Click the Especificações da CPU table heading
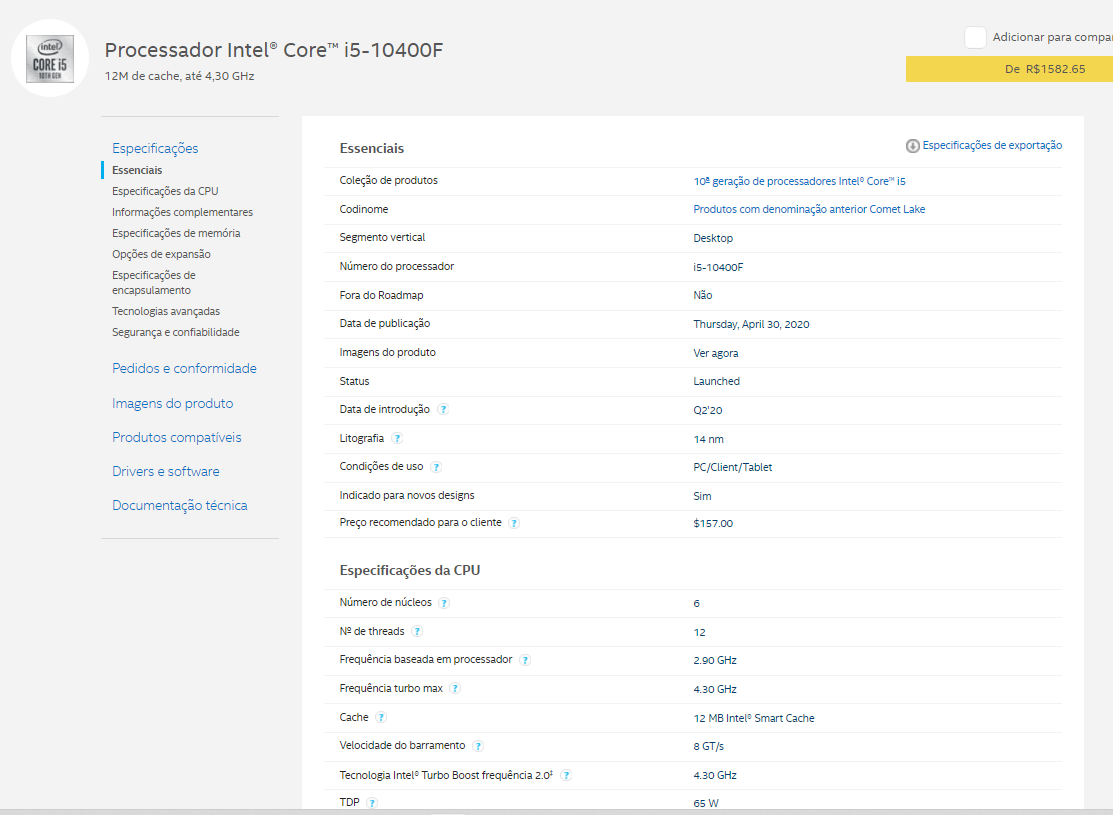 point(410,570)
